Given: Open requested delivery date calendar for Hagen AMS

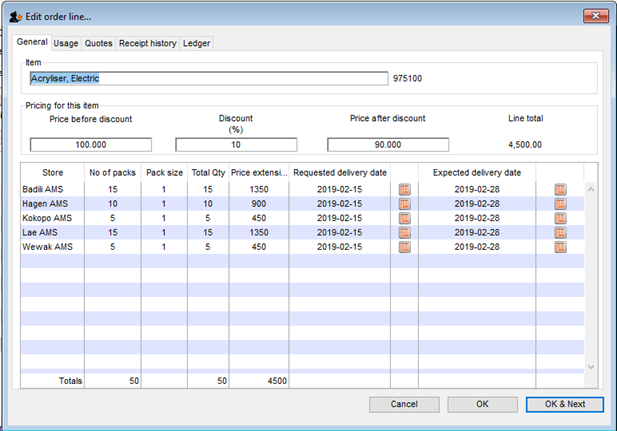Looking at the screenshot, I should [404, 203].
